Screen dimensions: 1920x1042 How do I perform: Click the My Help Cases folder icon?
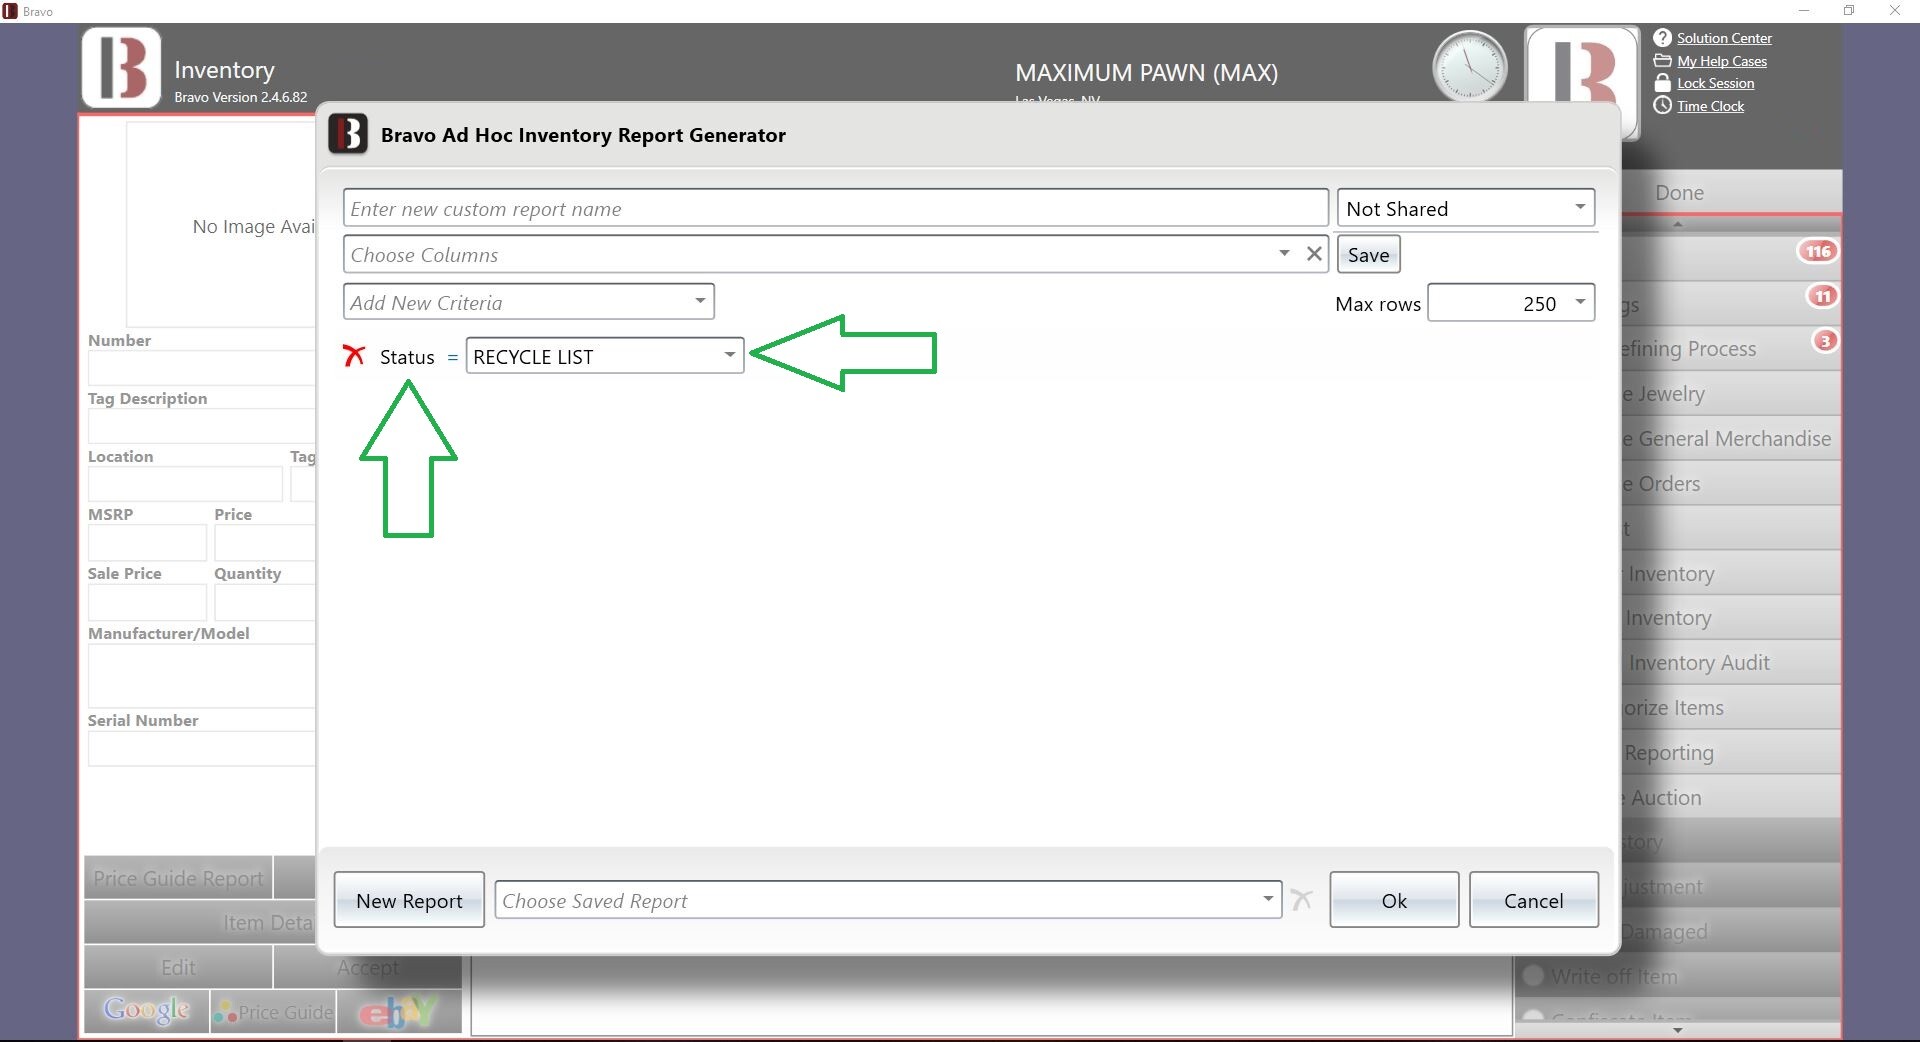1662,61
